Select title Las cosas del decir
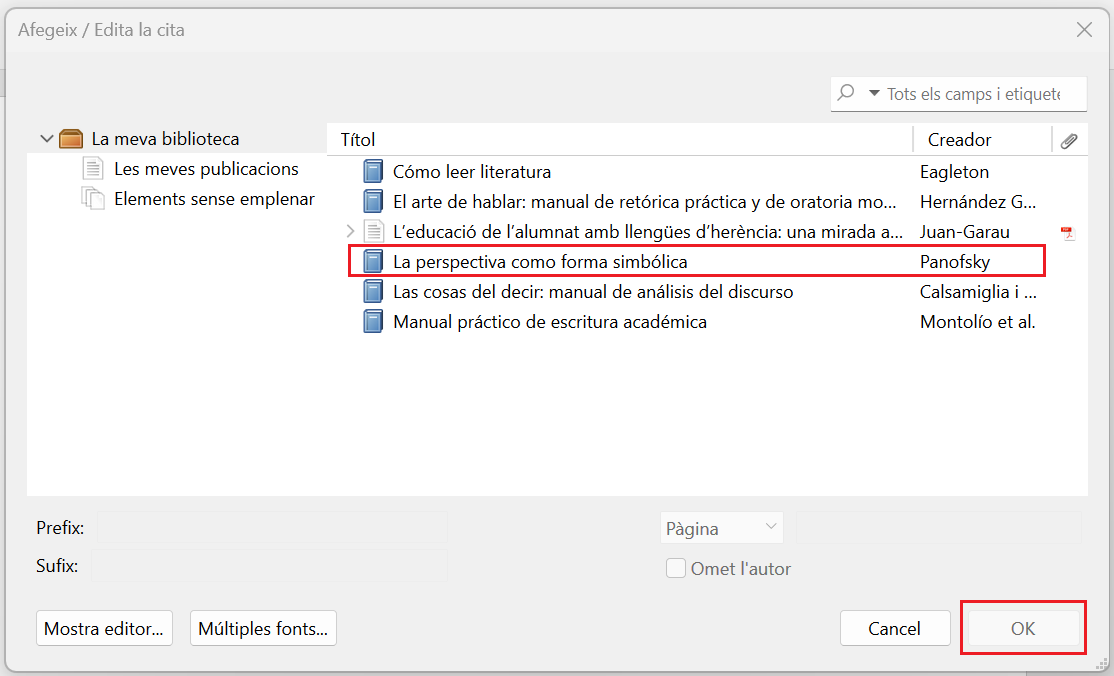 pos(593,291)
